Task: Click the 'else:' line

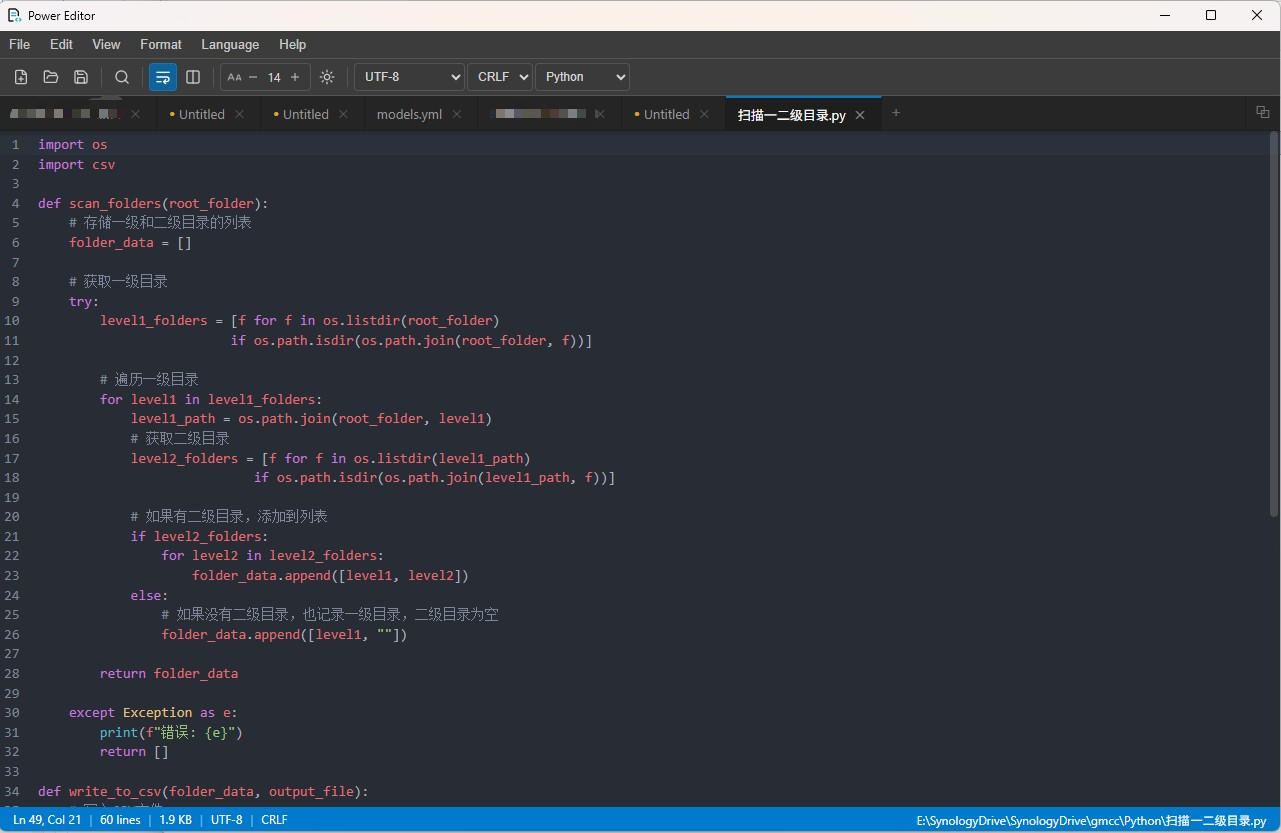Action: pos(149,595)
